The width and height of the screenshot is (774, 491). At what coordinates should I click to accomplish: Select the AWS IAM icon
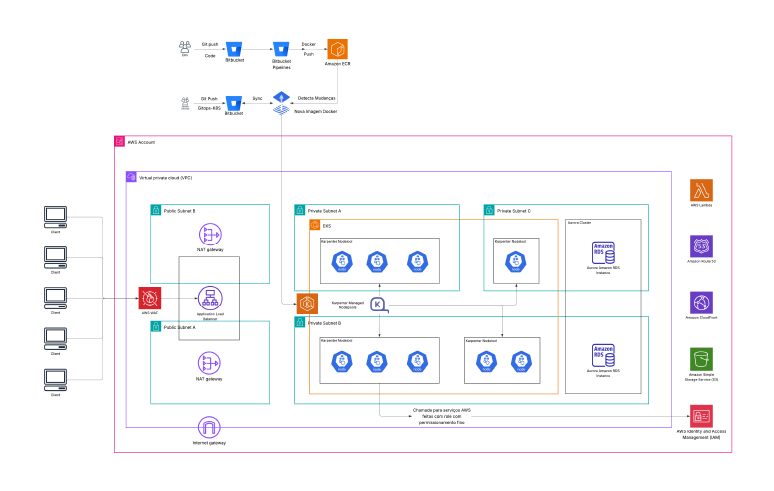pyautogui.click(x=701, y=416)
